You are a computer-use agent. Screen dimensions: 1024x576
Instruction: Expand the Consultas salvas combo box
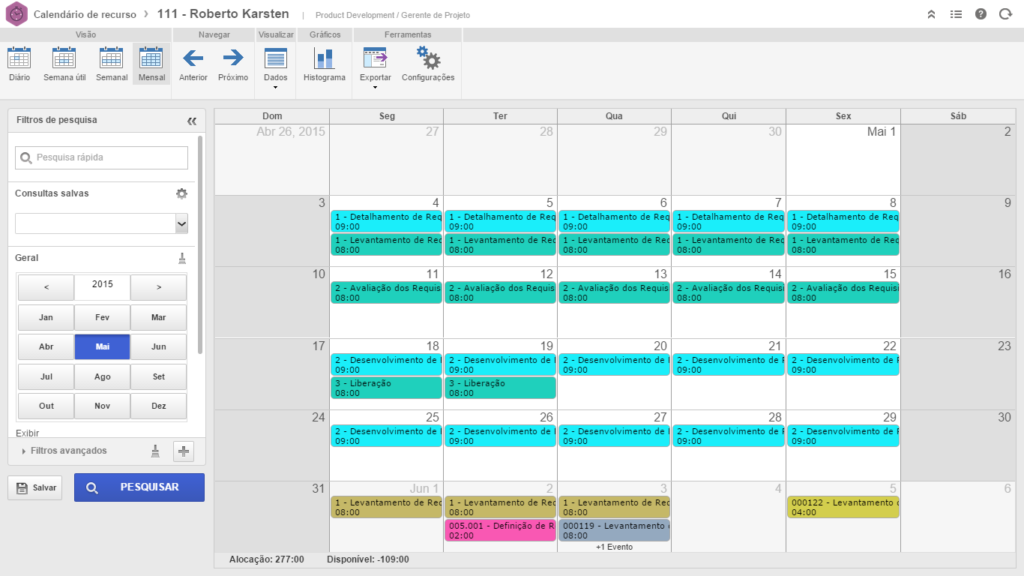(181, 223)
